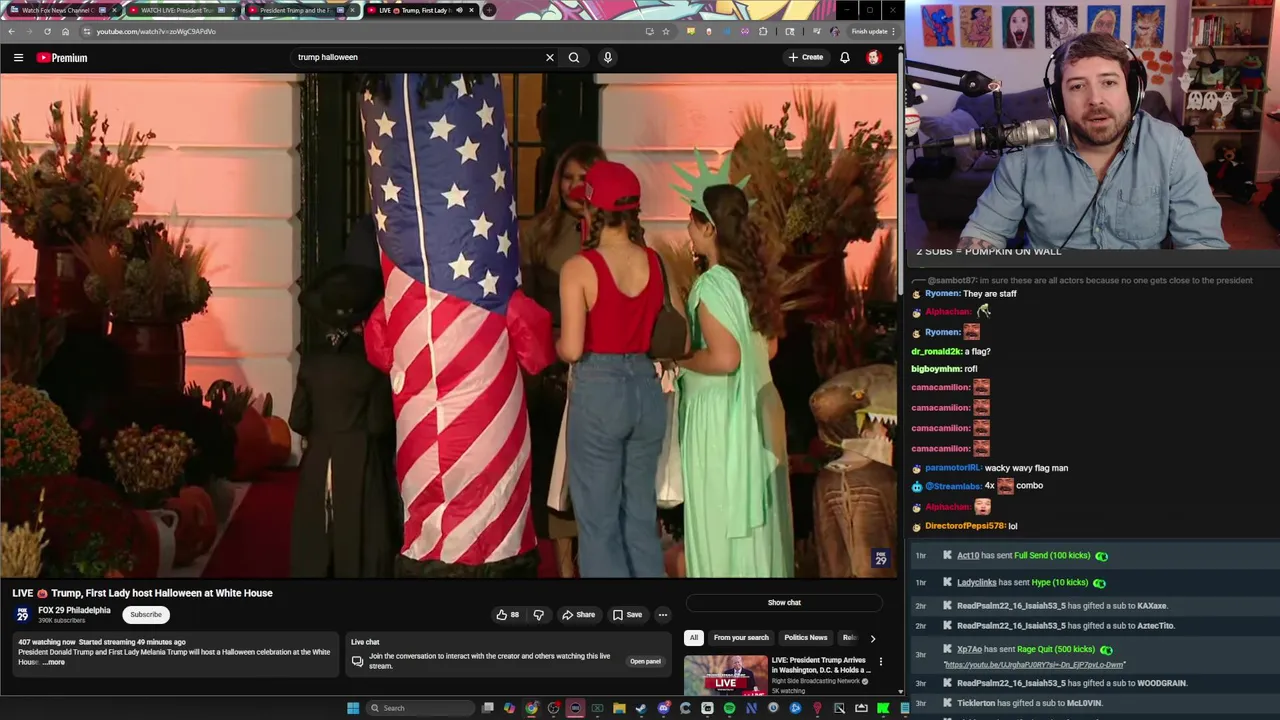Open the FOX 29 Philadelphia channel avatar
1280x720 pixels.
(22, 614)
